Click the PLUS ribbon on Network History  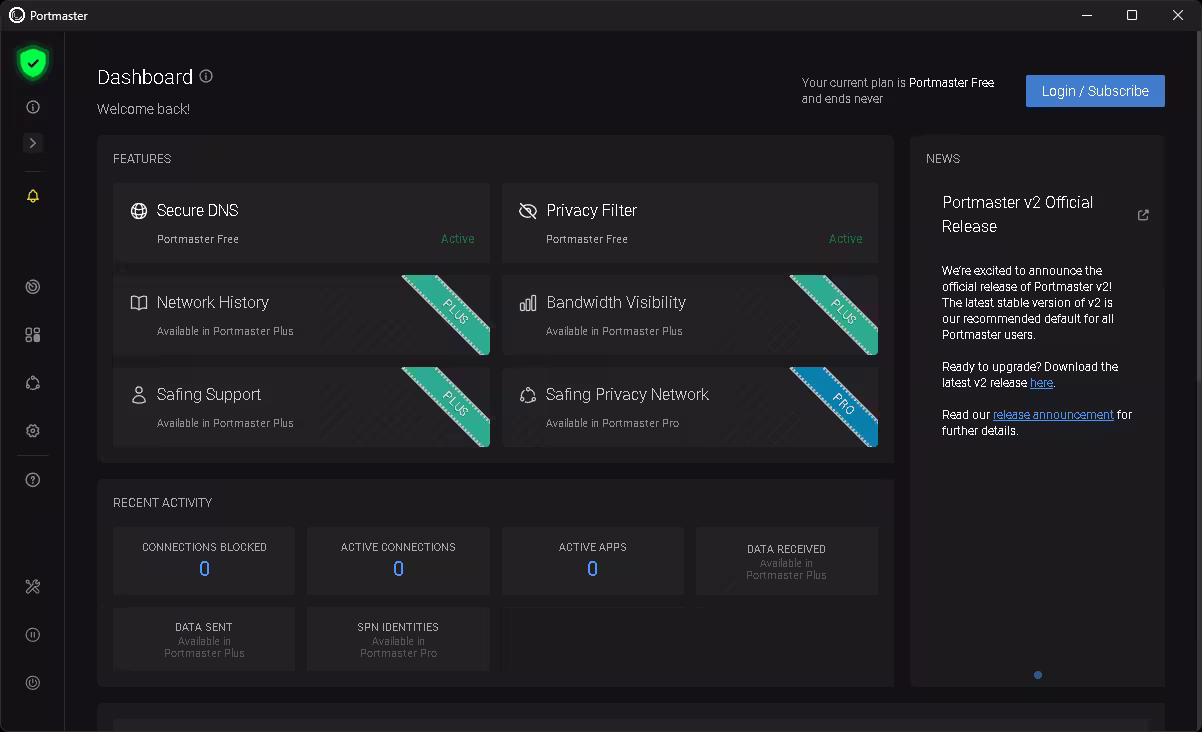(x=455, y=312)
